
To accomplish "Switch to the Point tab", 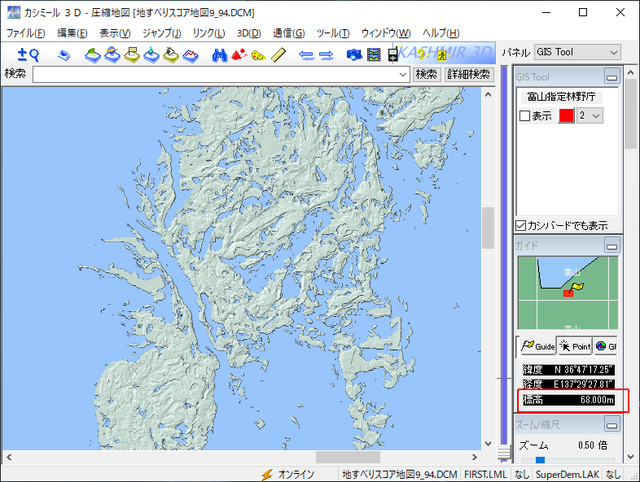I will pos(575,347).
